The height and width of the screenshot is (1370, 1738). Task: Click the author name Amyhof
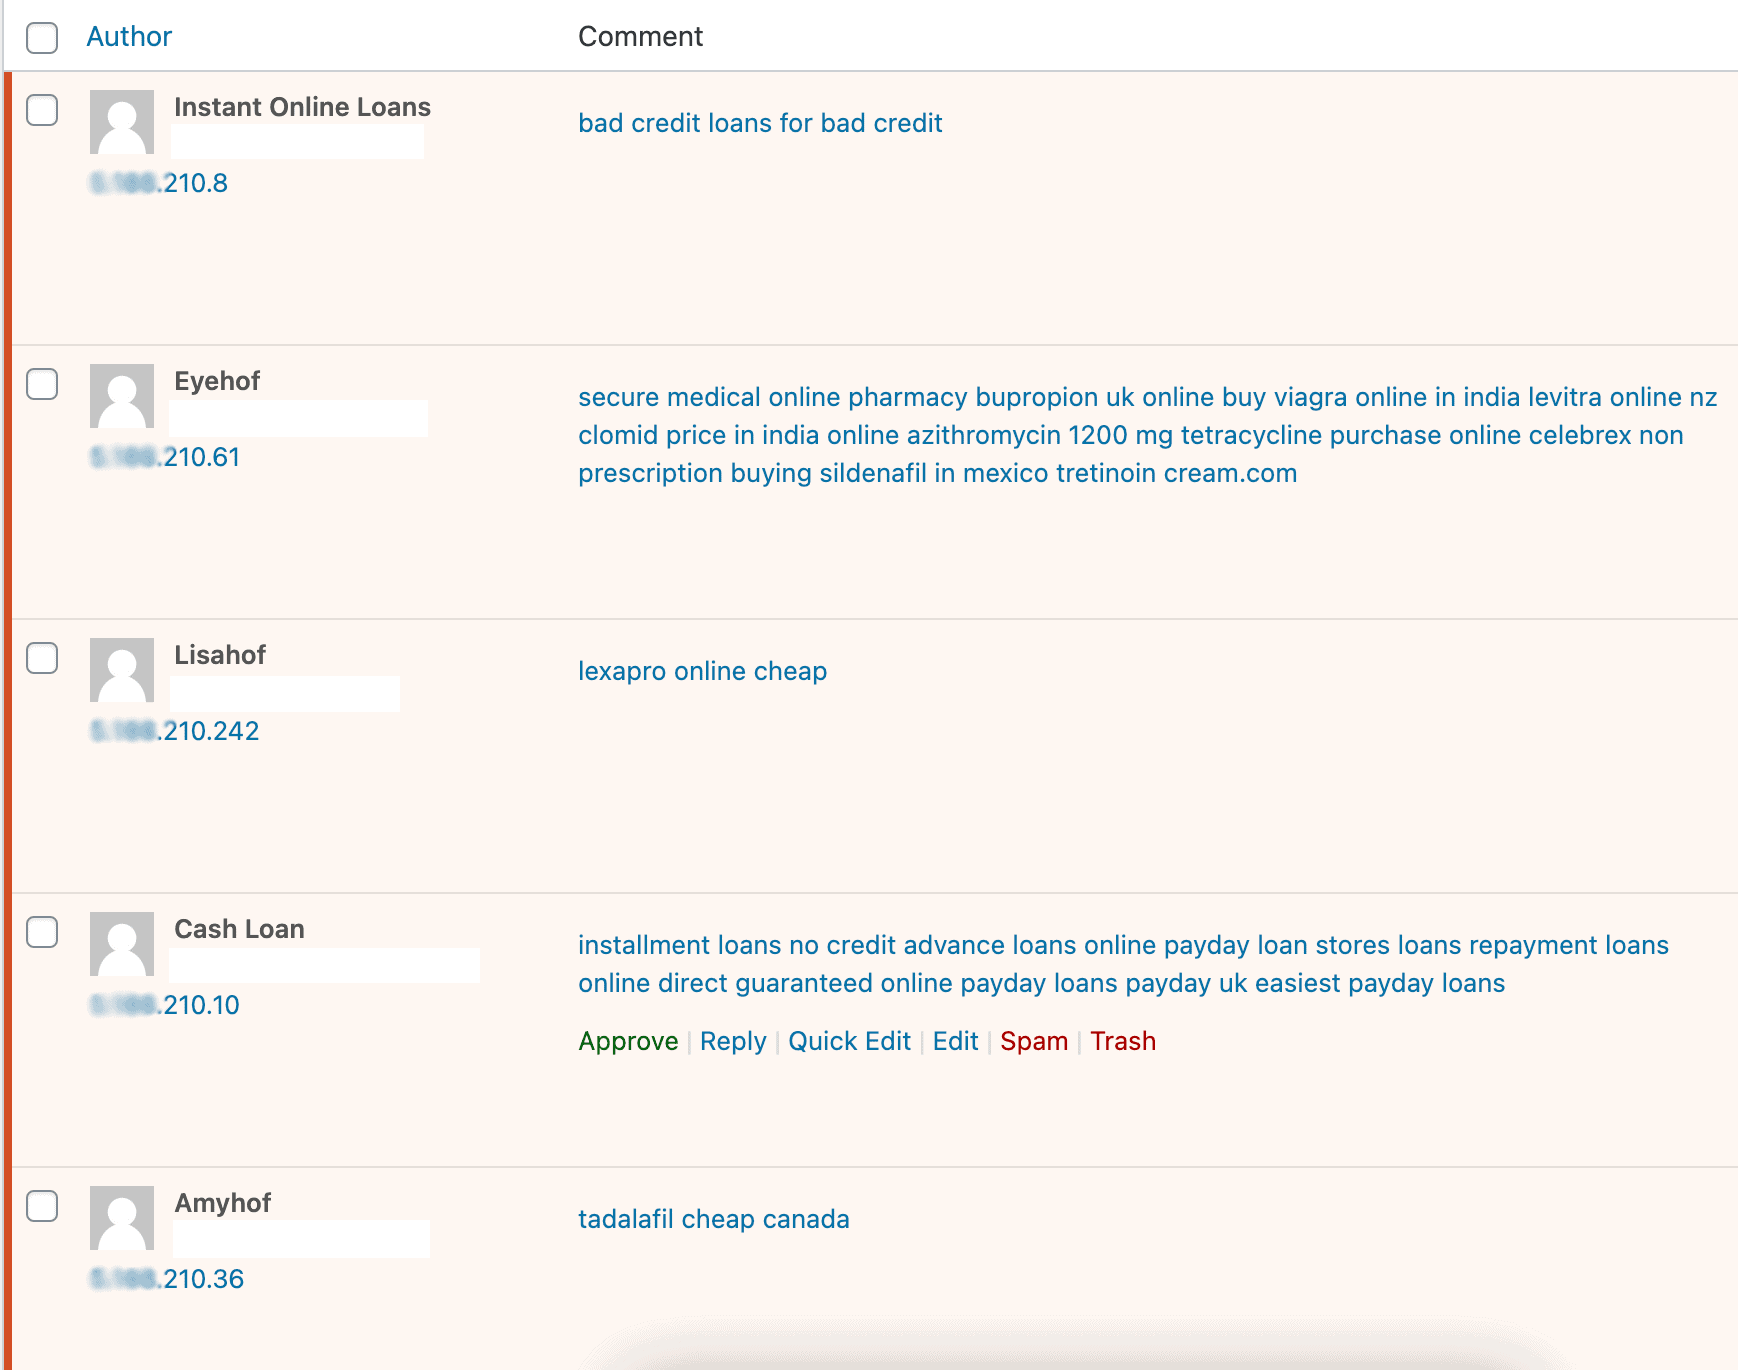222,1203
